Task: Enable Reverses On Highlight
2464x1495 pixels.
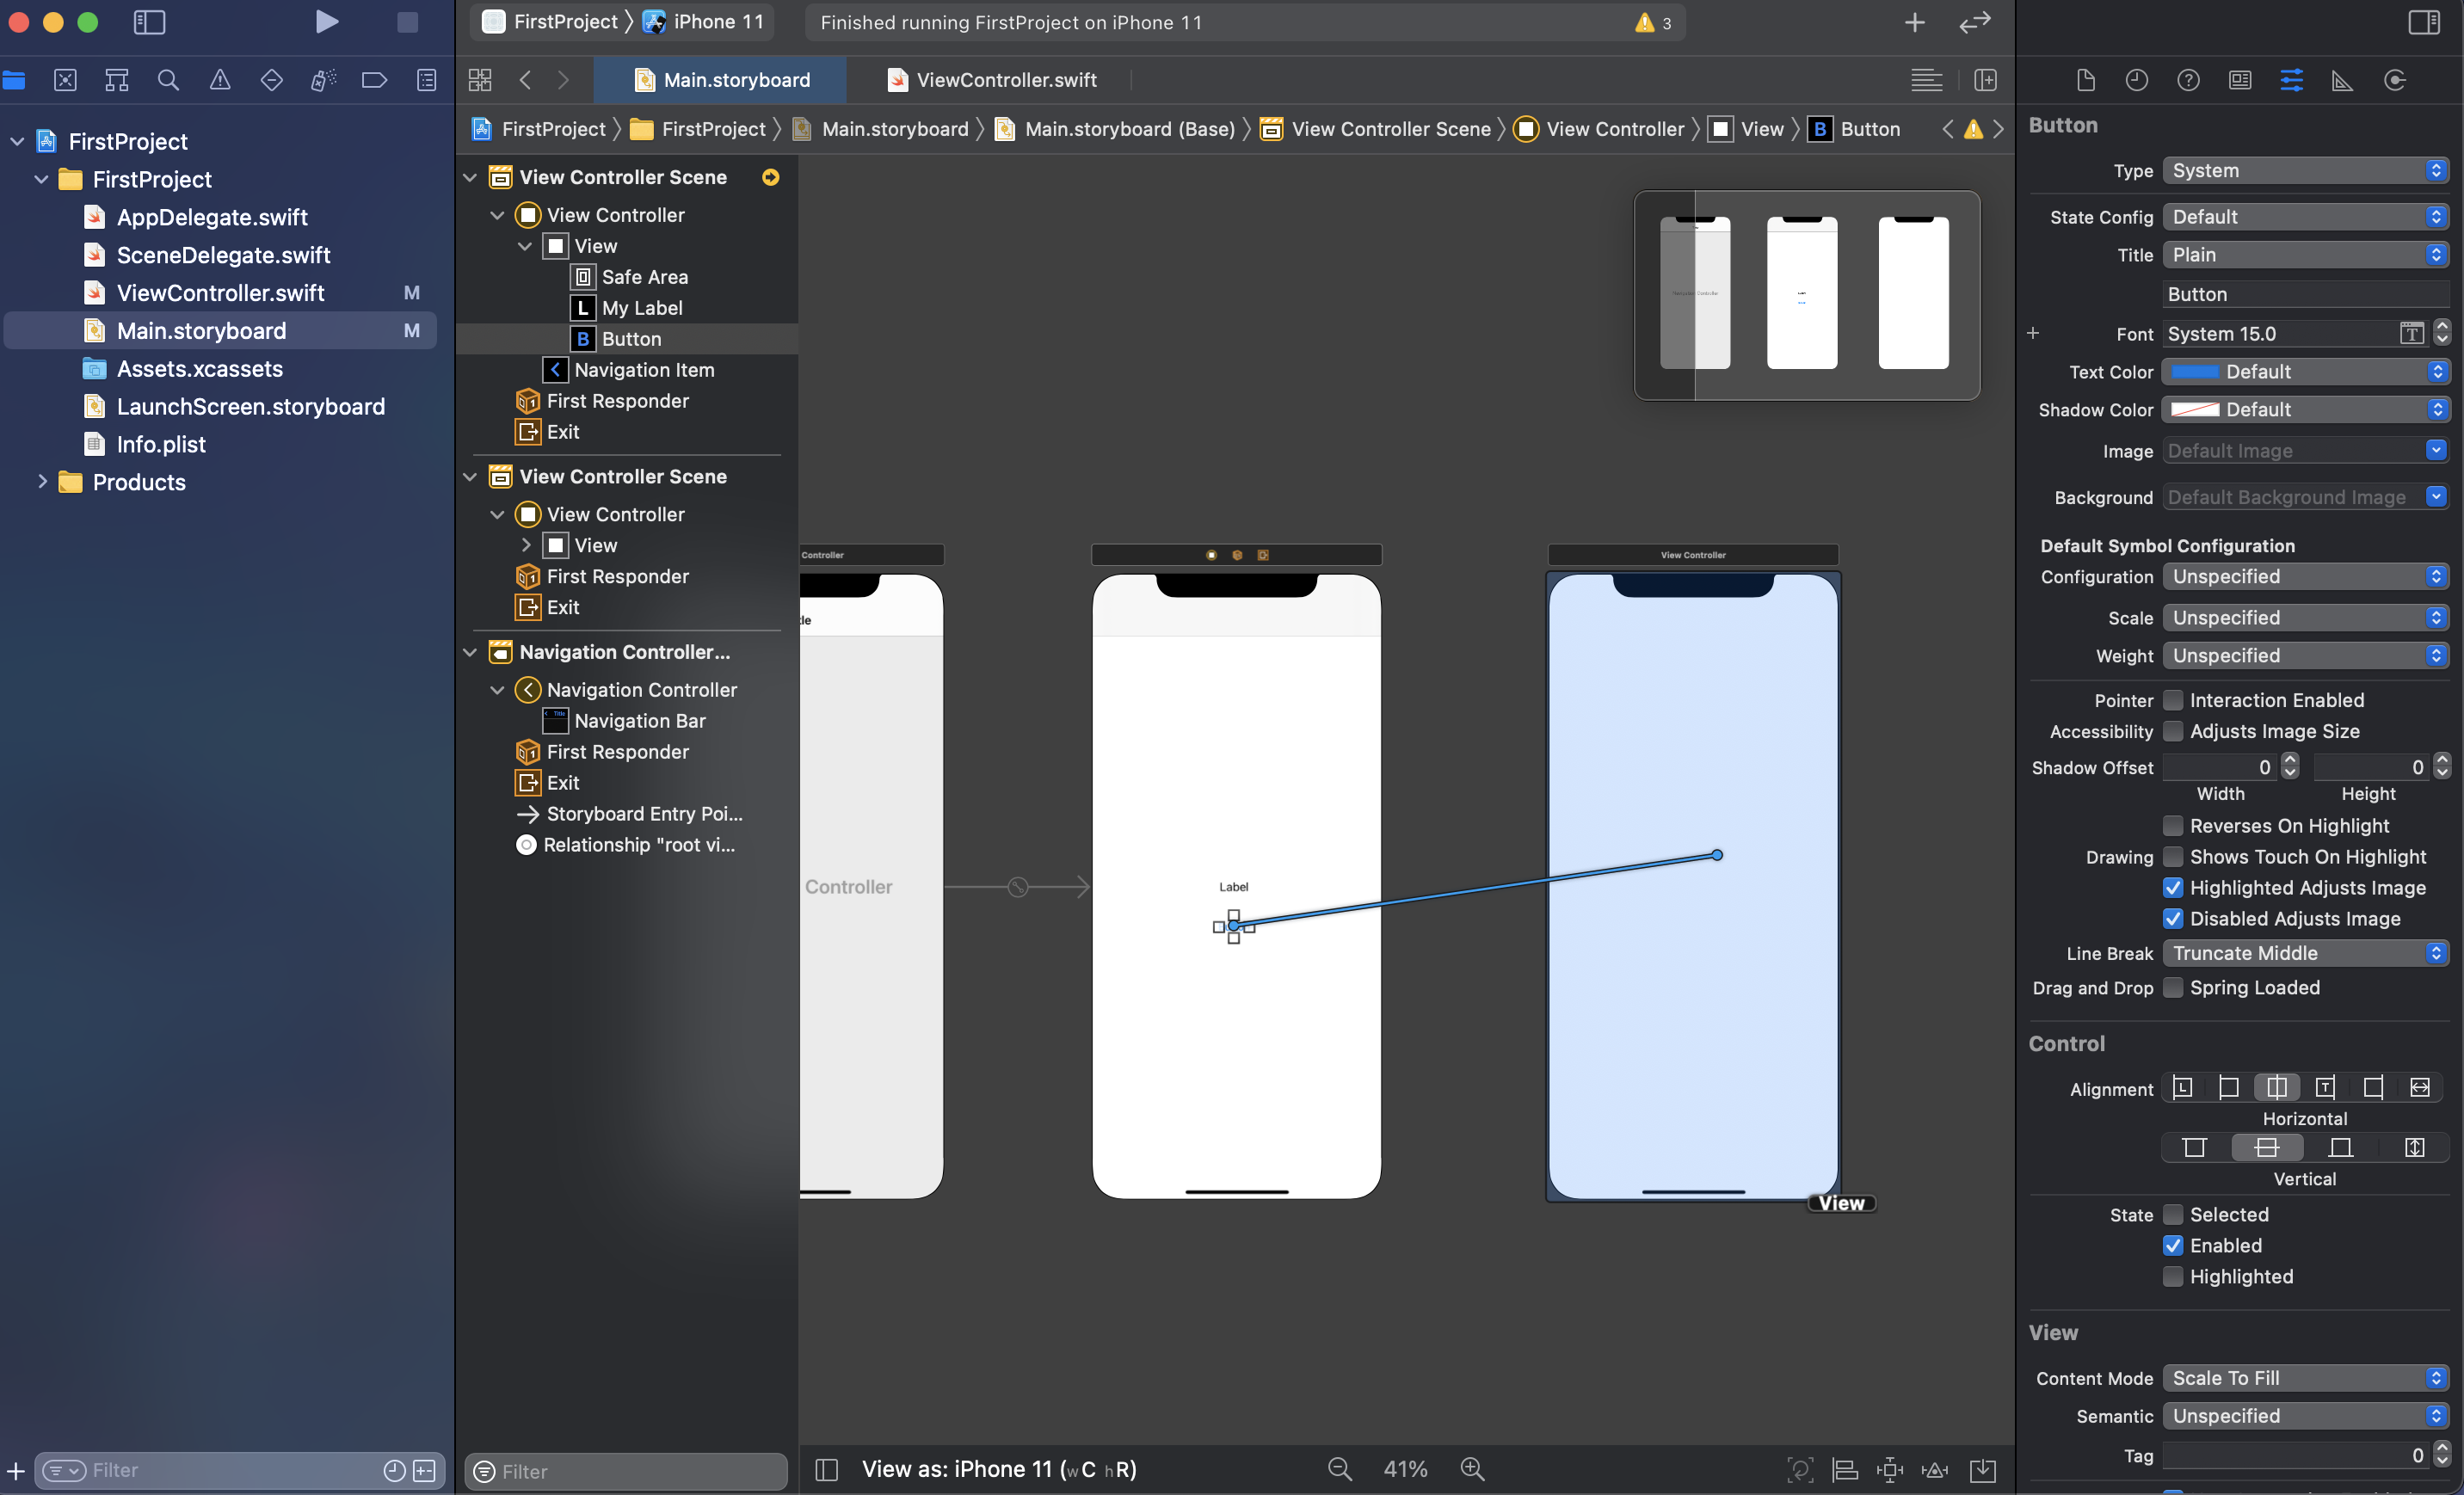Action: [x=2173, y=826]
